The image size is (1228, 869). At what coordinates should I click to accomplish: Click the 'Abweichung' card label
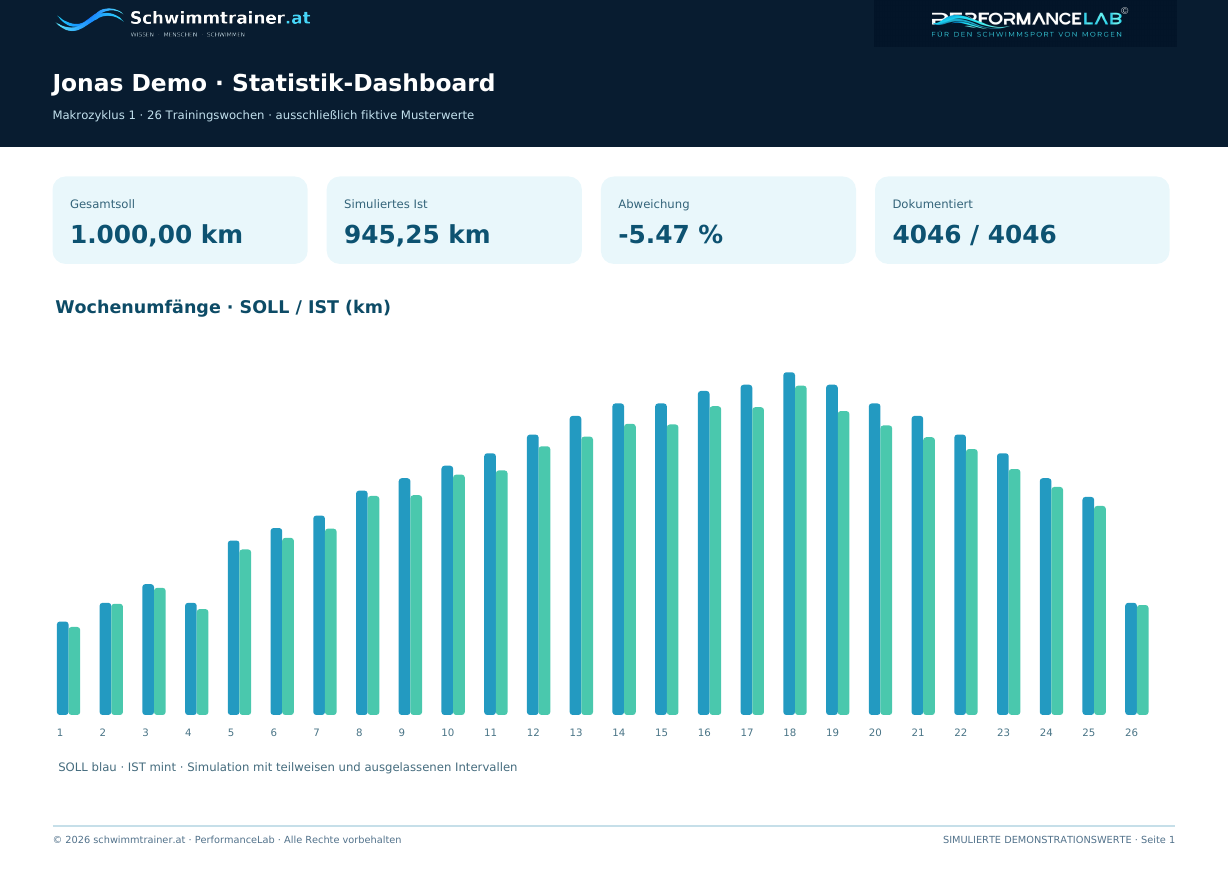(x=654, y=204)
